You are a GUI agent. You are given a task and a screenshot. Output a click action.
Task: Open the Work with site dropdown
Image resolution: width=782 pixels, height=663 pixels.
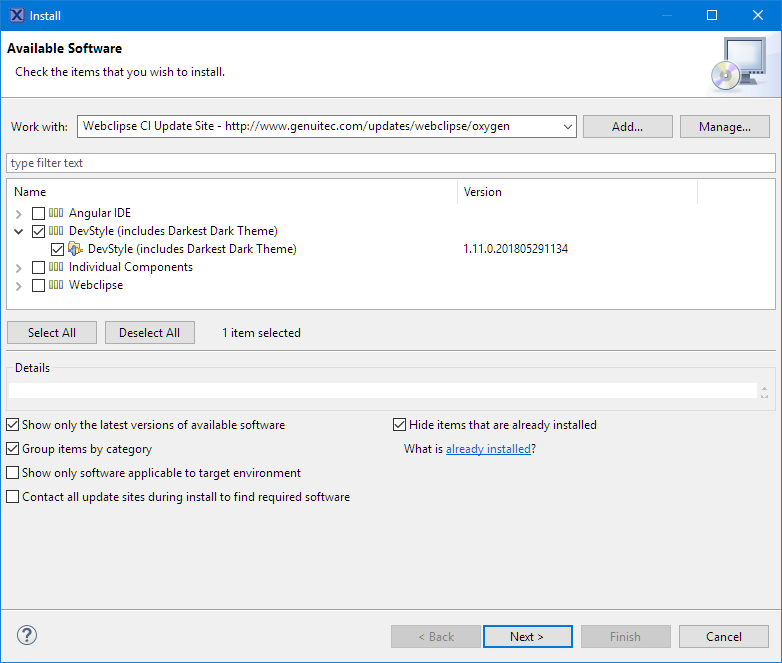(x=568, y=127)
